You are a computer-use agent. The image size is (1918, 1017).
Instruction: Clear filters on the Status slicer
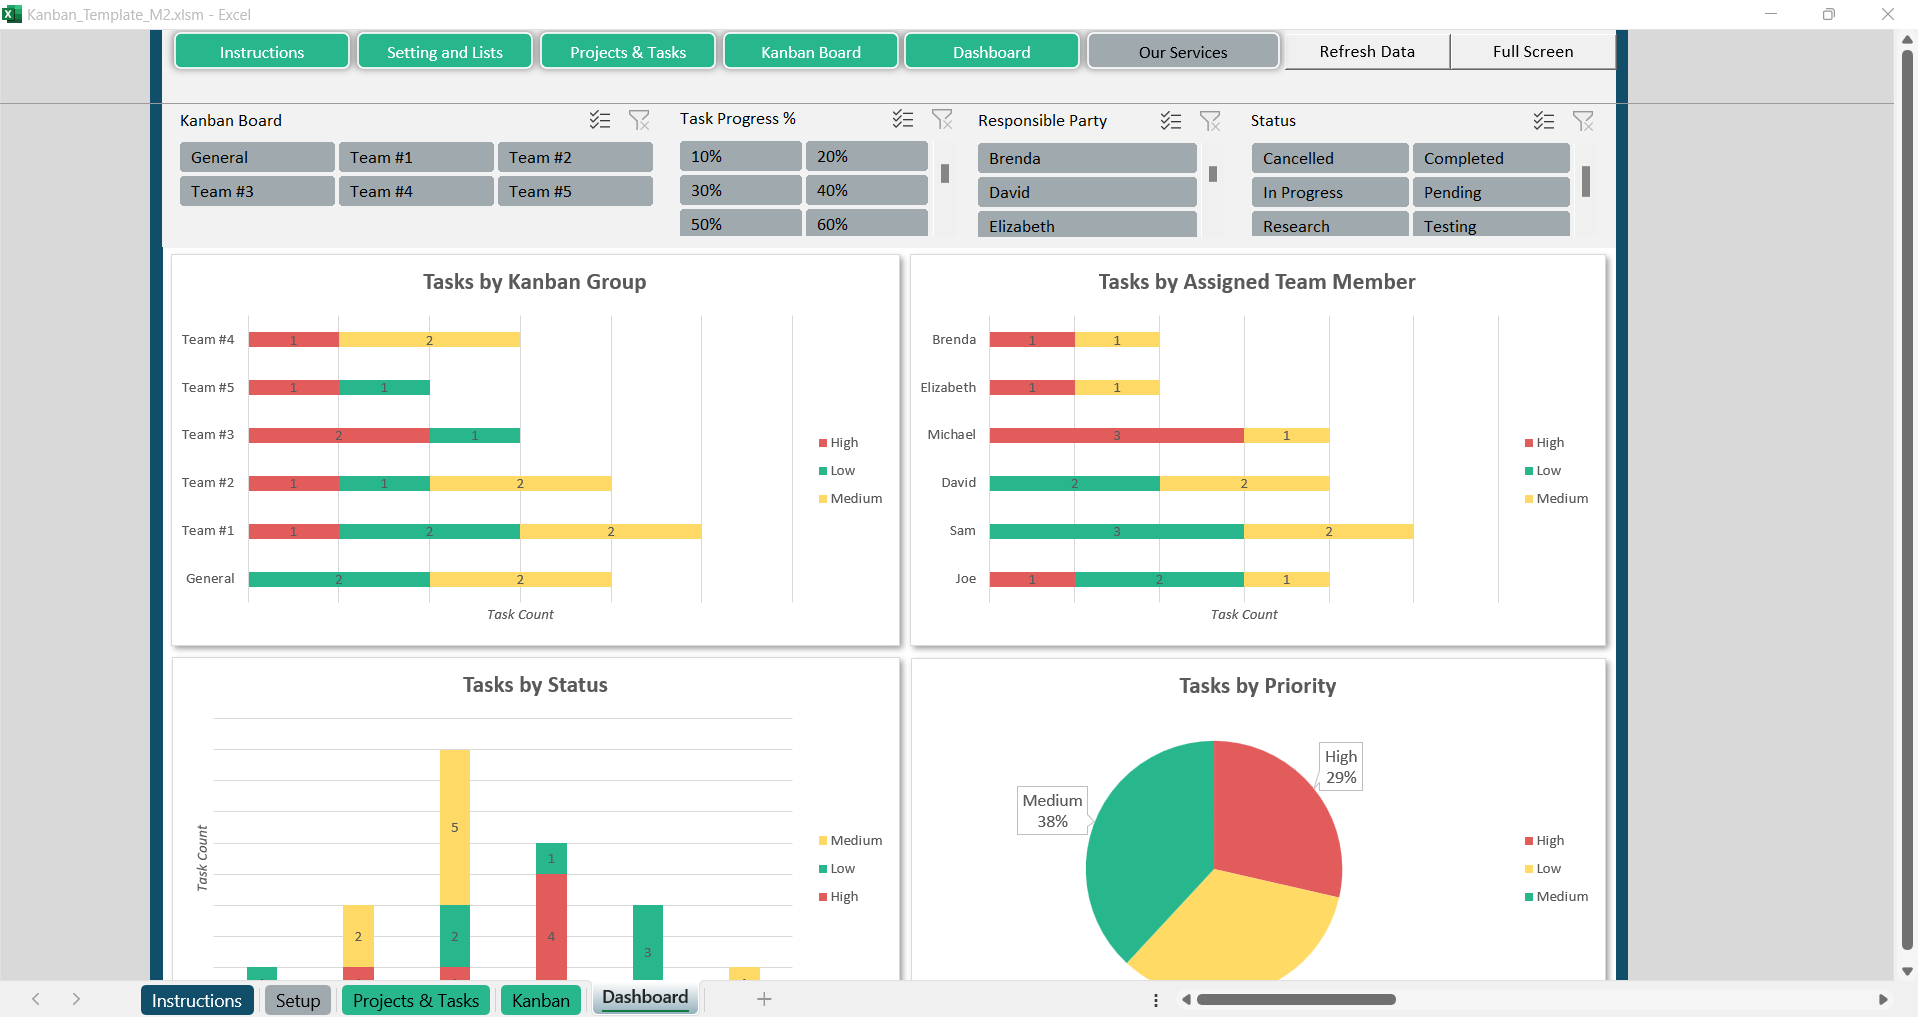pos(1583,120)
